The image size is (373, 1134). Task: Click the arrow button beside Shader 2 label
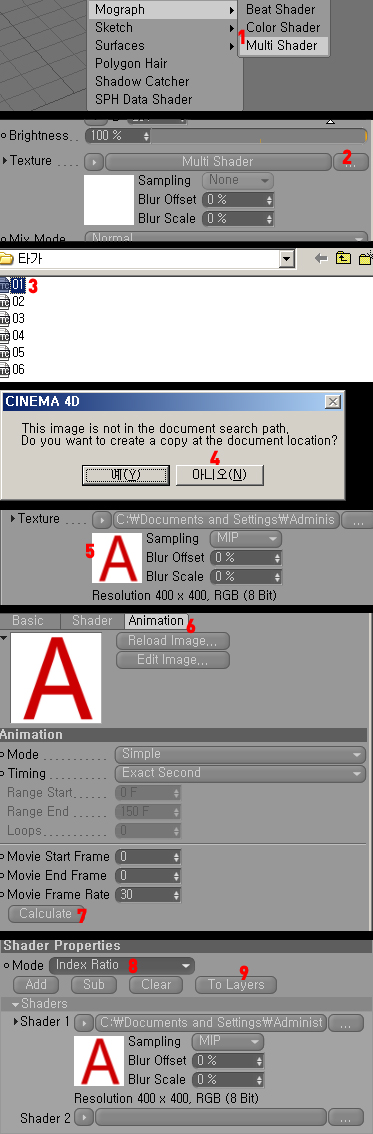tap(85, 1118)
